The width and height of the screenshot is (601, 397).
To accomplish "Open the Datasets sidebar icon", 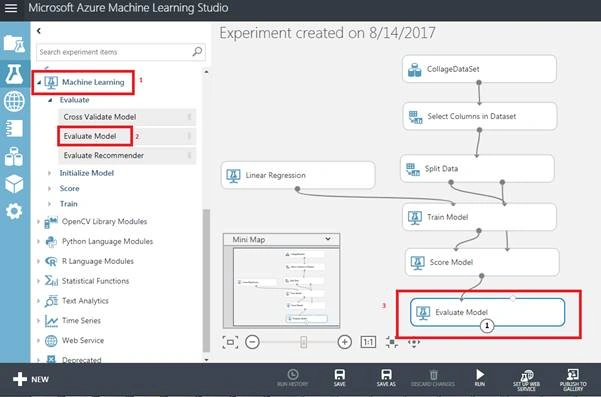I will pos(14,156).
